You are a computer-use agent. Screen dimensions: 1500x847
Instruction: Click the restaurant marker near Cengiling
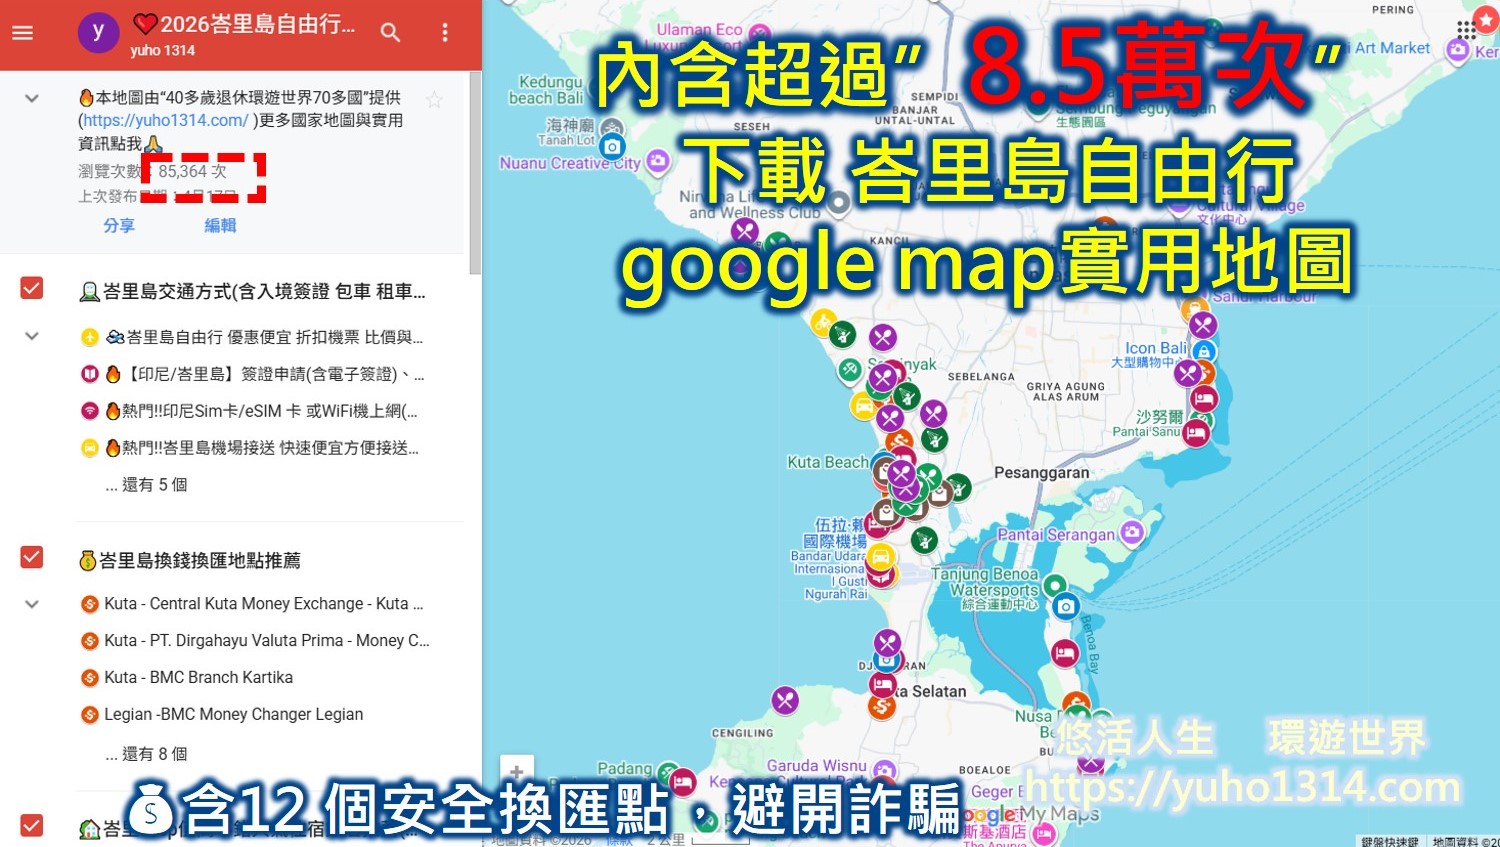[x=785, y=700]
